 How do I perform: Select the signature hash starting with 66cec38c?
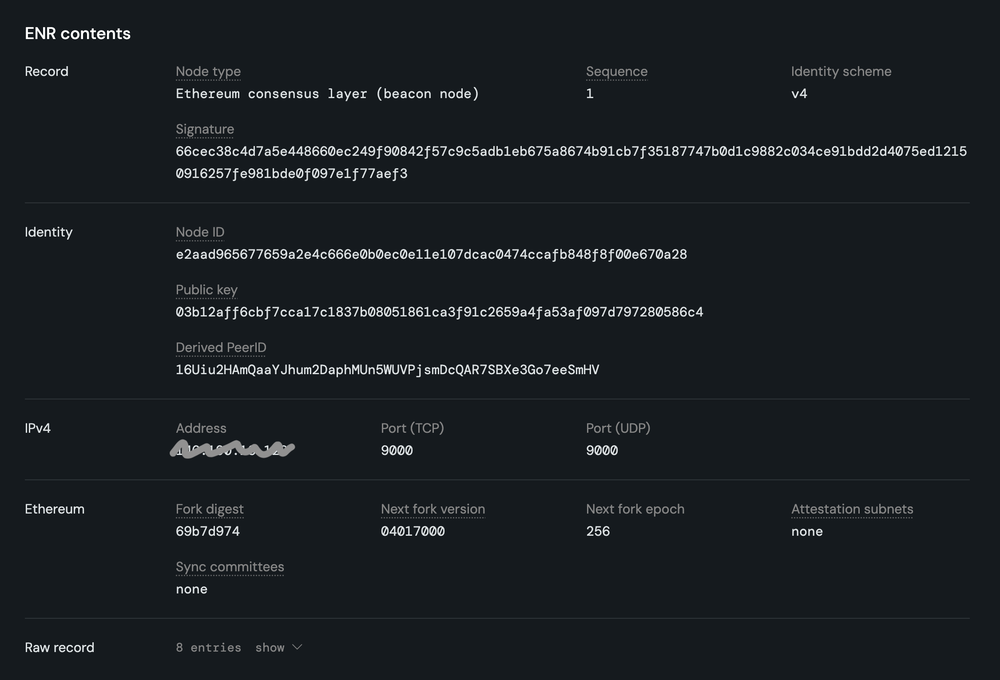pos(571,162)
